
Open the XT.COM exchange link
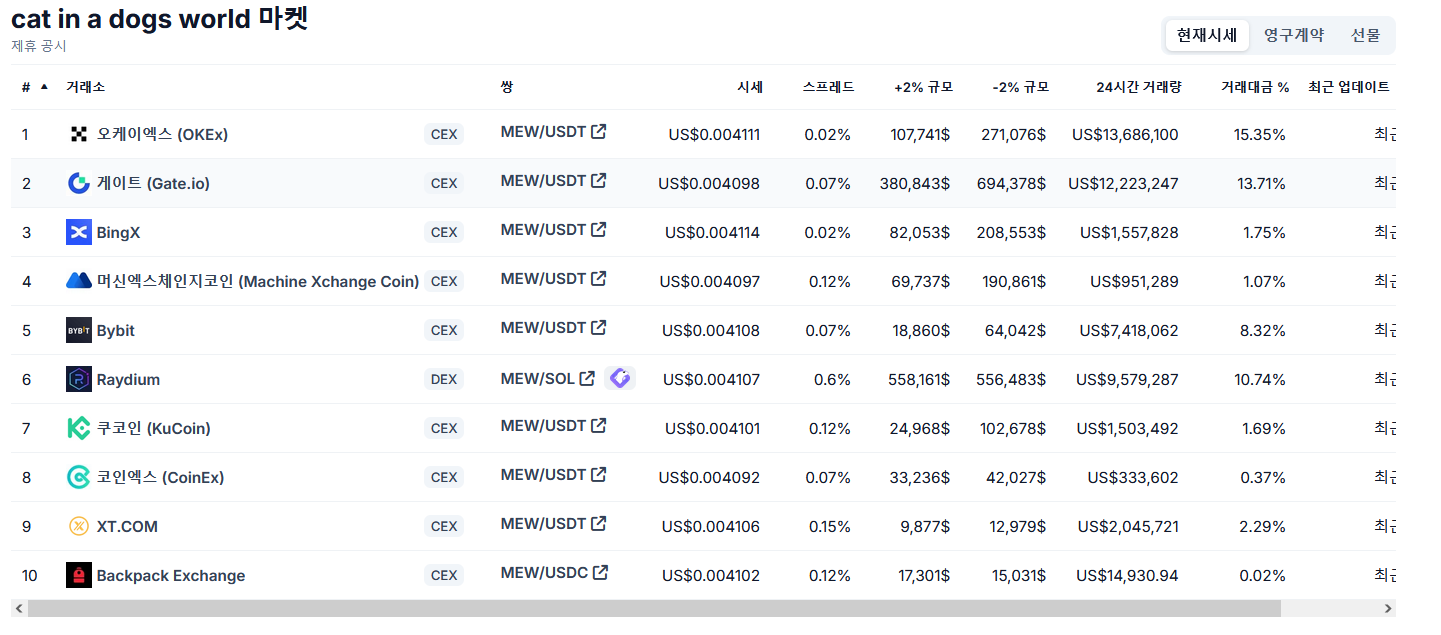coord(127,526)
